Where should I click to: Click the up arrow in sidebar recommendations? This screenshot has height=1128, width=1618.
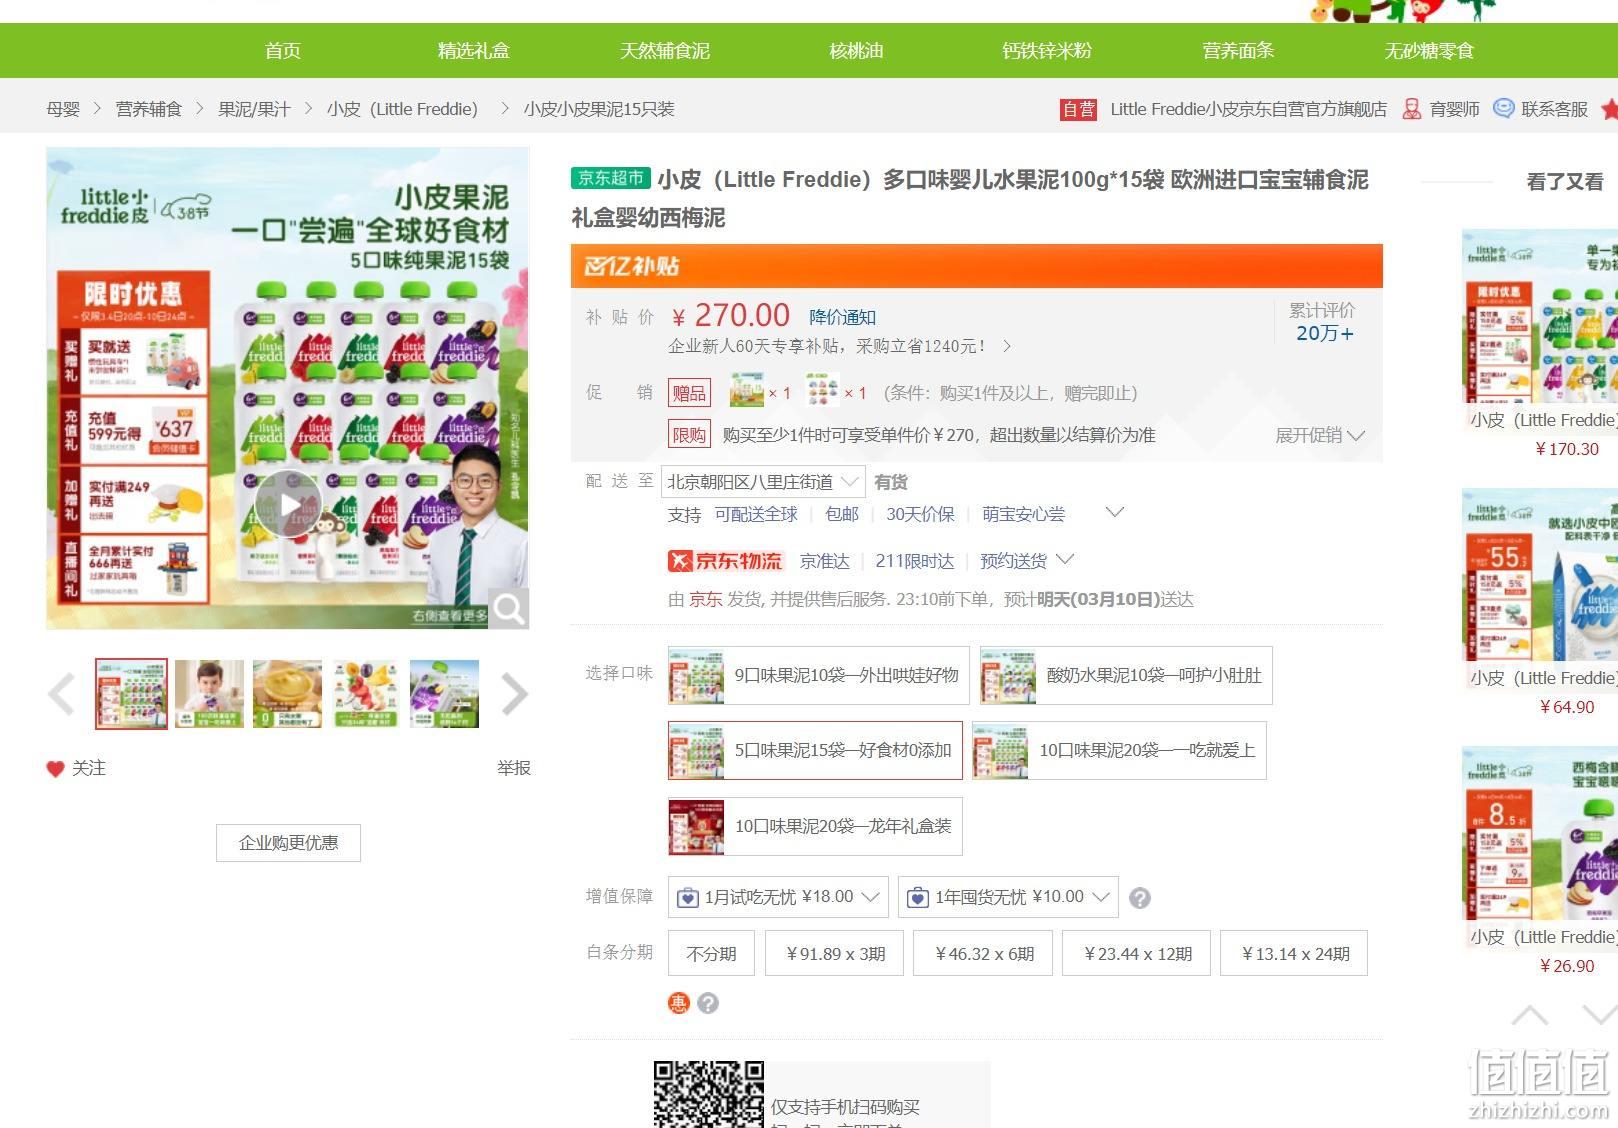click(1530, 1016)
